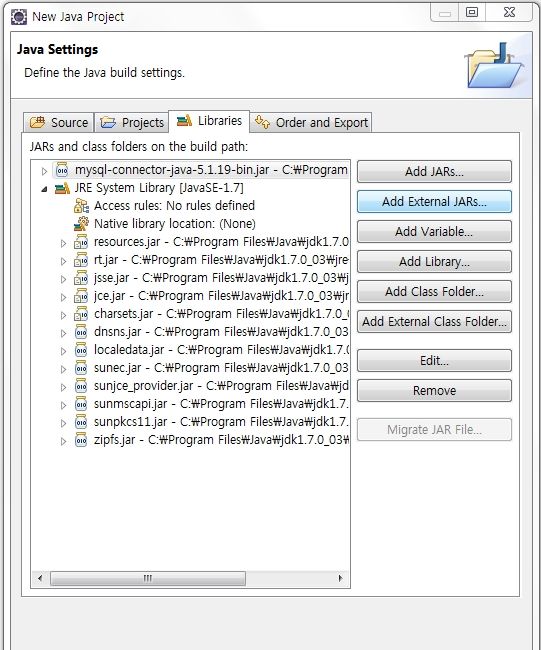
Task: Select 'Native library location: (None)'
Action: pyautogui.click(x=175, y=224)
